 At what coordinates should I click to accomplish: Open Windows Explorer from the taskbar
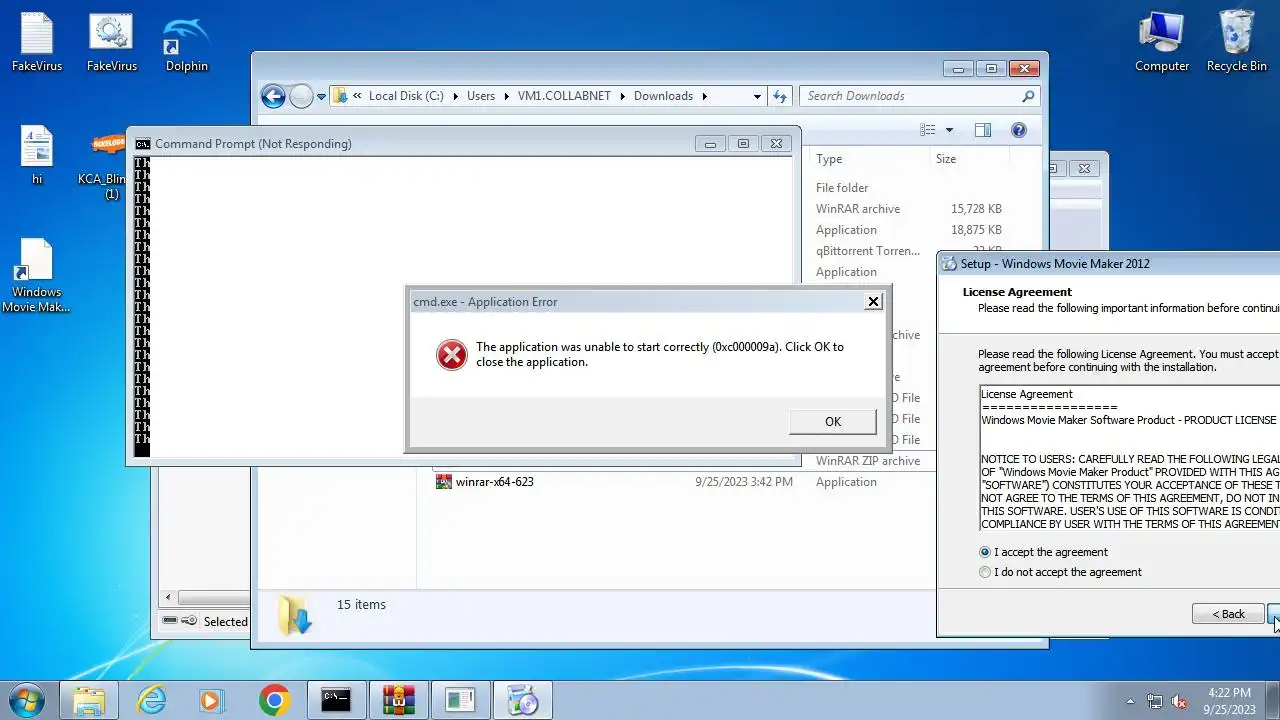pyautogui.click(x=89, y=700)
